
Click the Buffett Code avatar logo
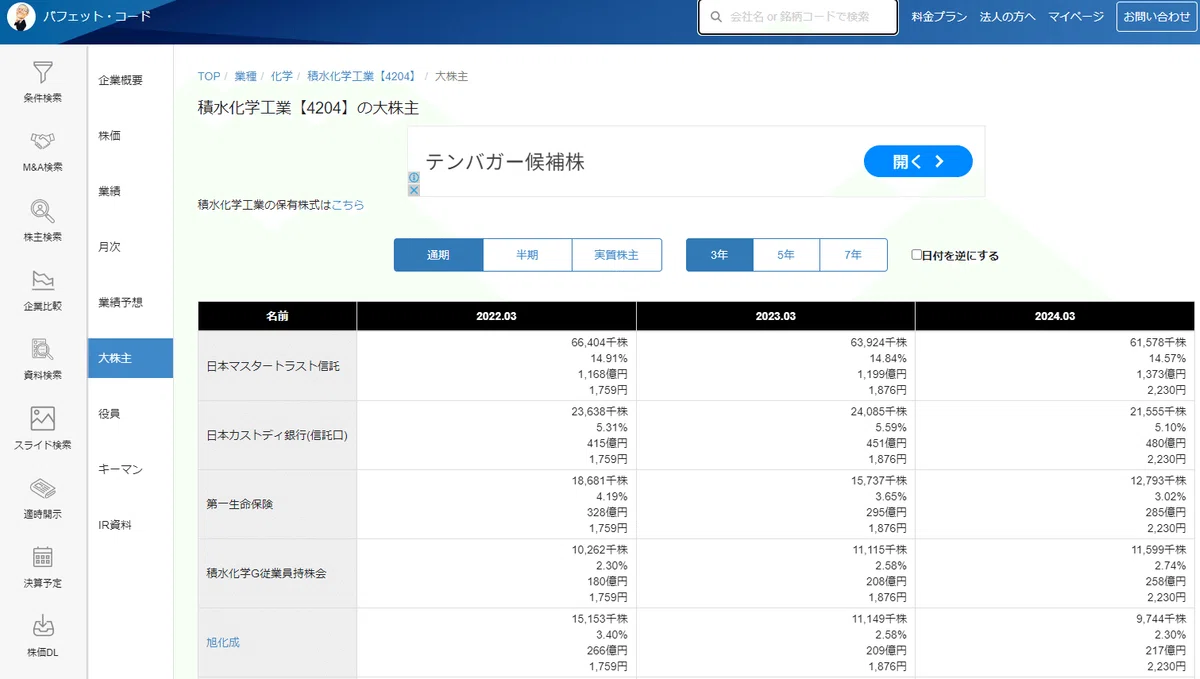(x=22, y=16)
